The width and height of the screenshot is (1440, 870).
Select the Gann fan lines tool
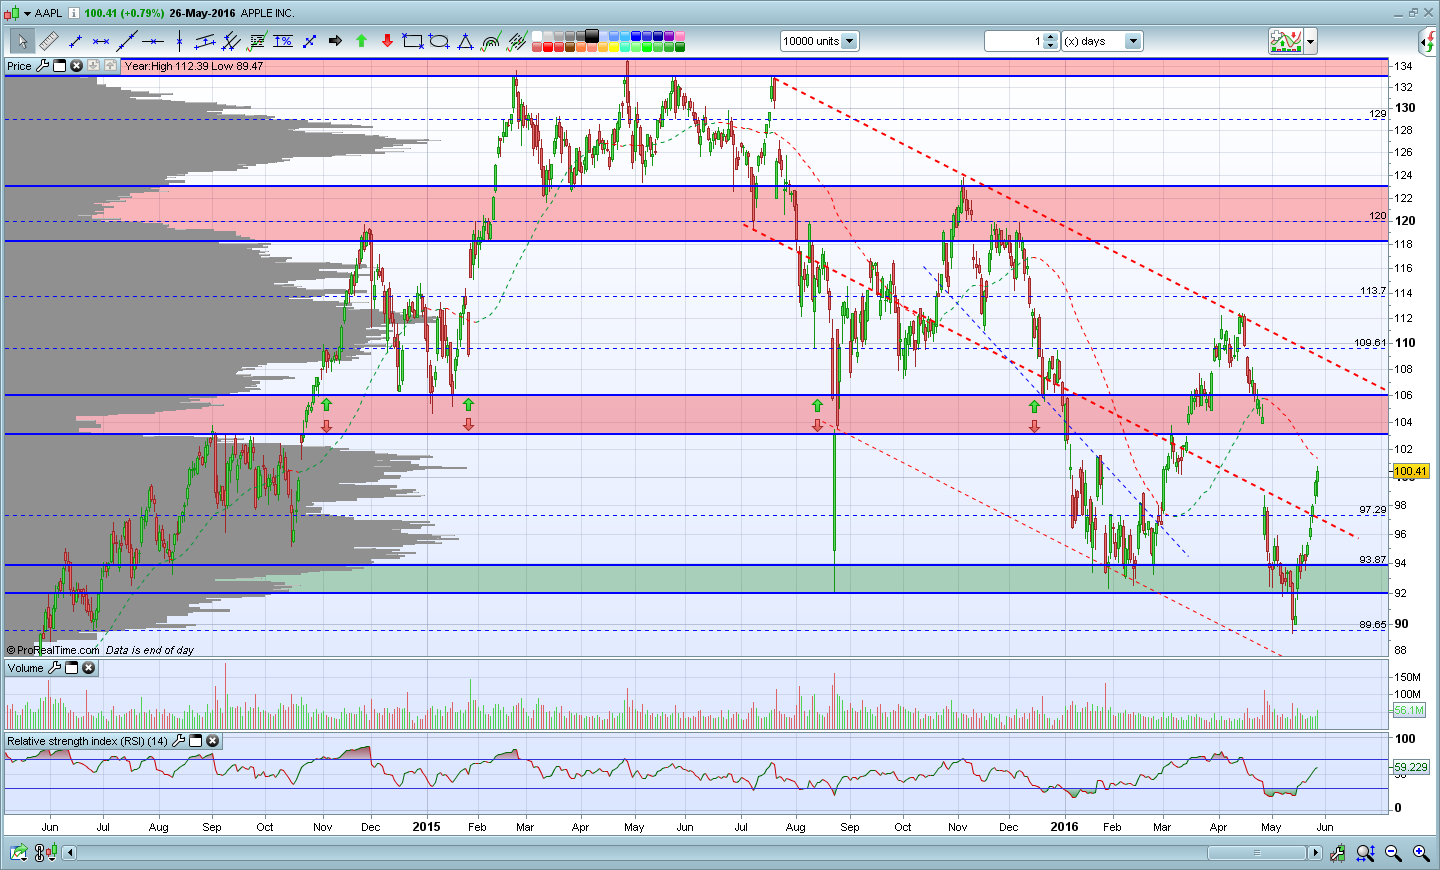pyautogui.click(x=517, y=41)
